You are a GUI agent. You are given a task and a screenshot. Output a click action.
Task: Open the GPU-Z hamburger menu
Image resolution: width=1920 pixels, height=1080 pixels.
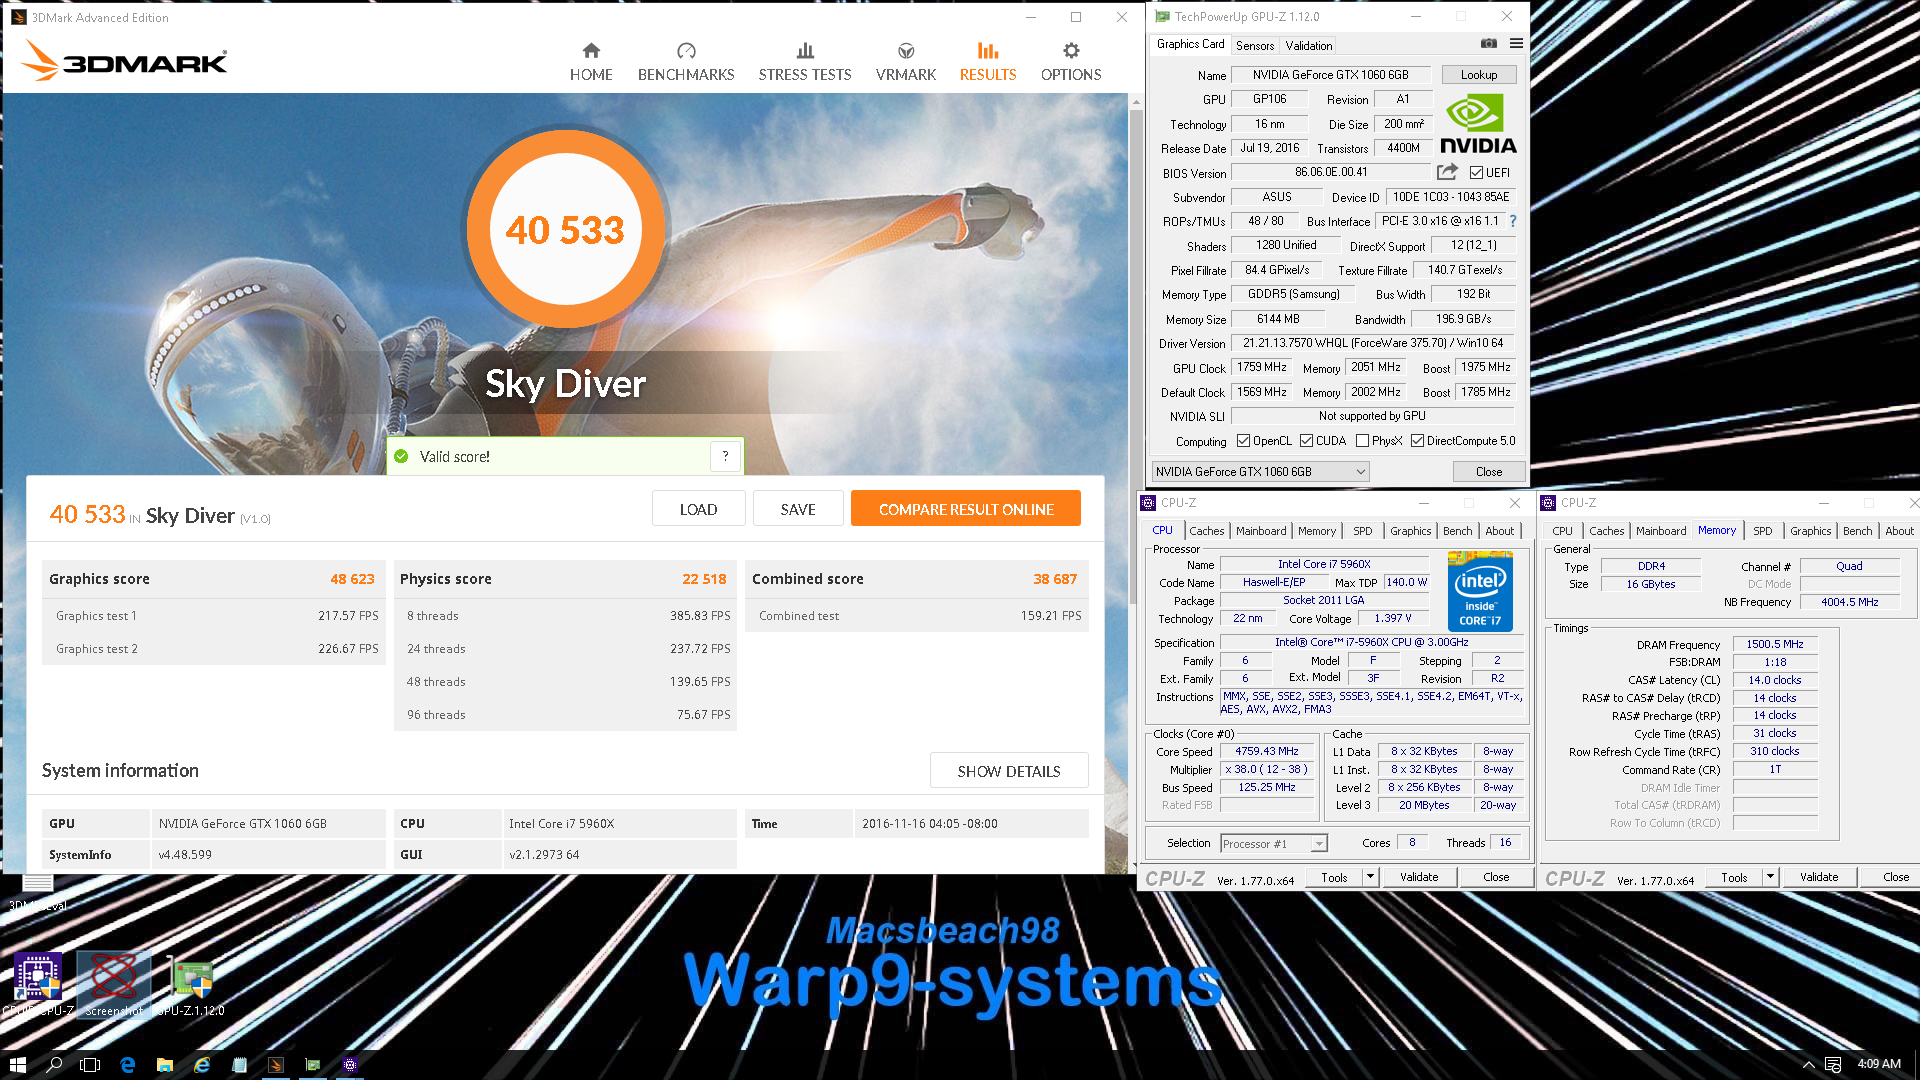pos(1516,44)
